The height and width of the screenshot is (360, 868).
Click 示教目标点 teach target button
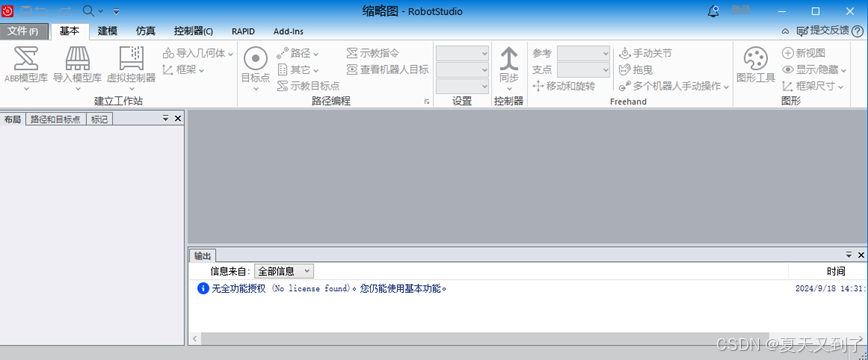[x=308, y=86]
